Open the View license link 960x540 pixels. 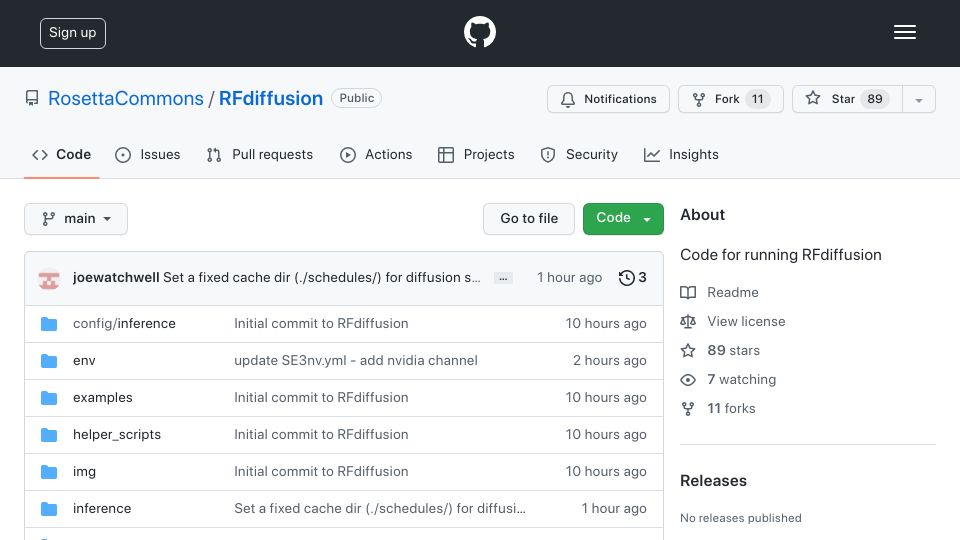tap(746, 321)
